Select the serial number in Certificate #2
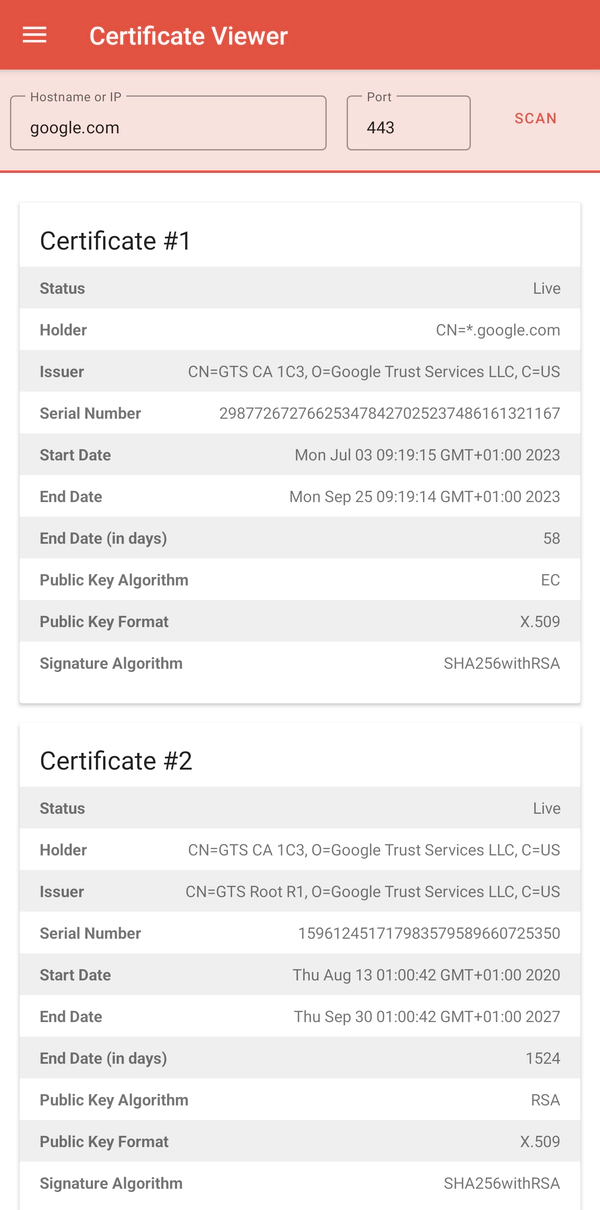Image resolution: width=600 pixels, height=1210 pixels. (x=429, y=934)
